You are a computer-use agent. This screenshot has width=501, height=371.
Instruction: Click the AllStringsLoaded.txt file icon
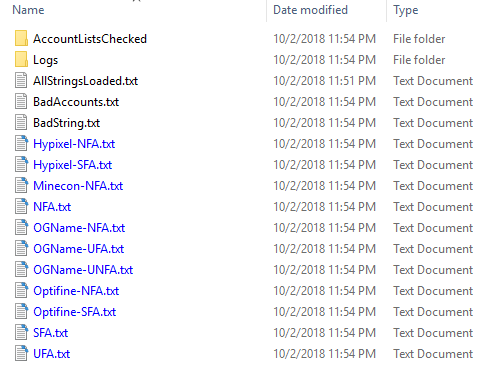click(21, 81)
